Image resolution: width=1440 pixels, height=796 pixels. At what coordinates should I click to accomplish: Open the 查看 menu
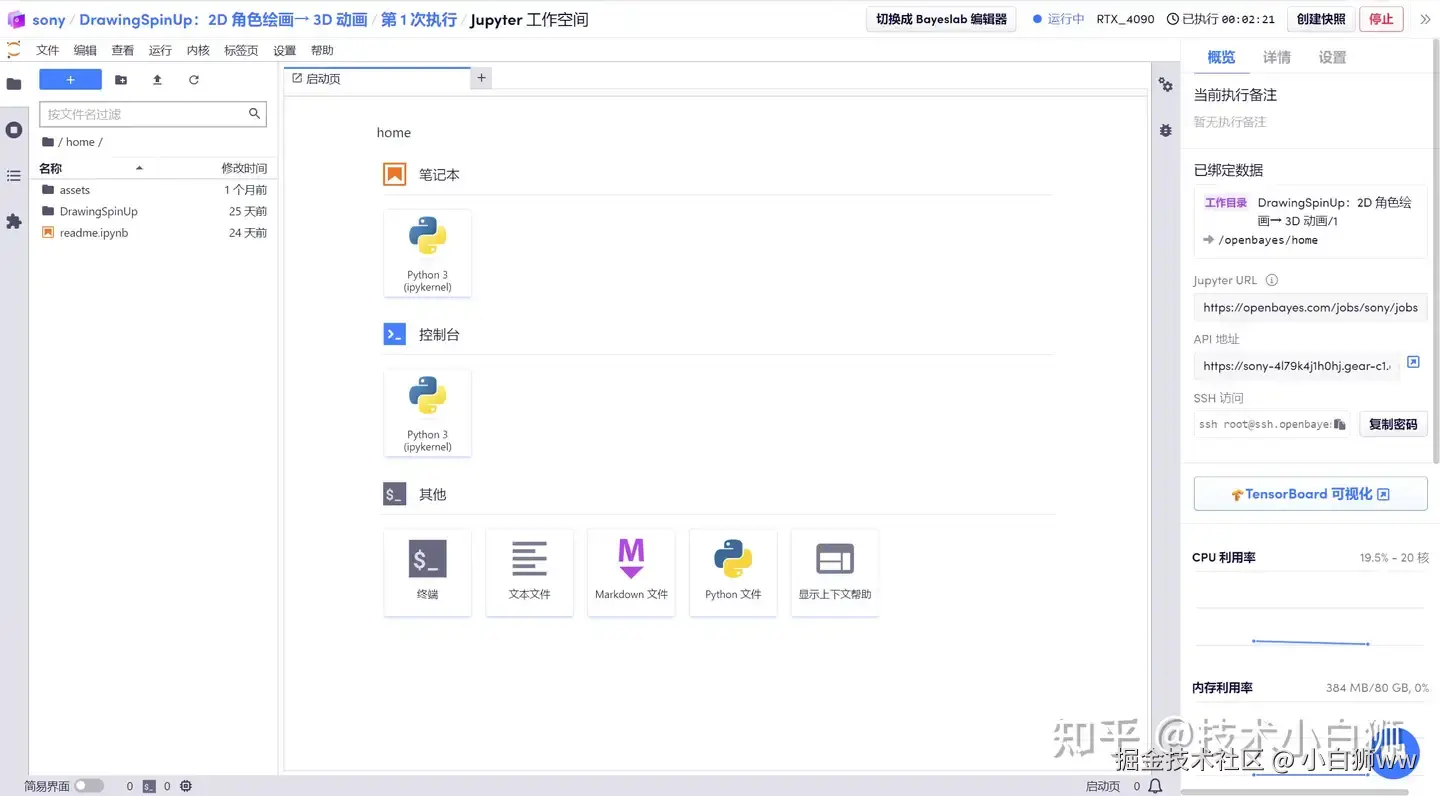pos(123,50)
